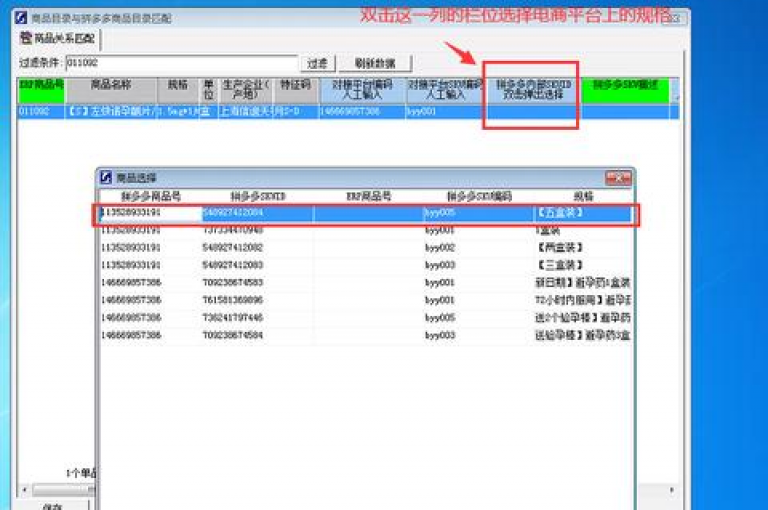This screenshot has width=768, height=510.
Task: Select the kyy002 SKU code cell
Action: (x=479, y=248)
